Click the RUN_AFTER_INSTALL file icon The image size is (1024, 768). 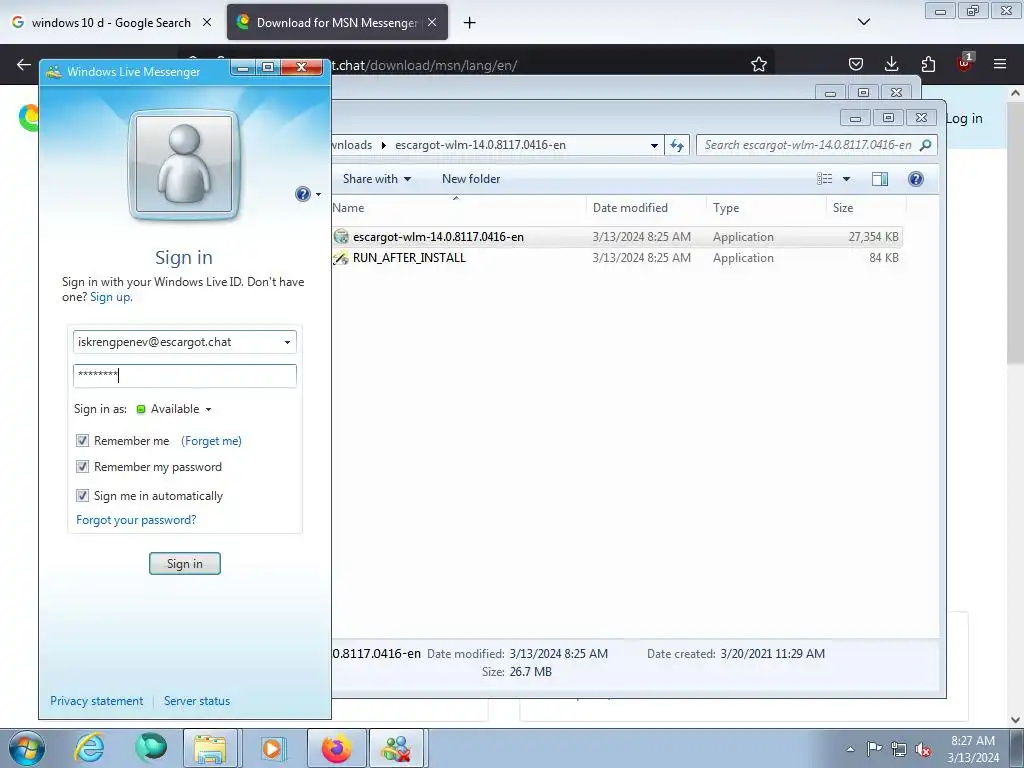click(341, 258)
